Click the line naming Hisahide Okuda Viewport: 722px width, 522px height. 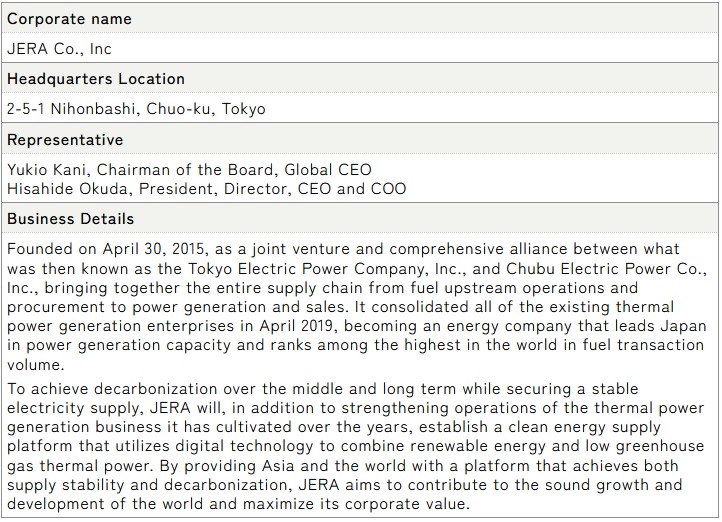click(206, 188)
